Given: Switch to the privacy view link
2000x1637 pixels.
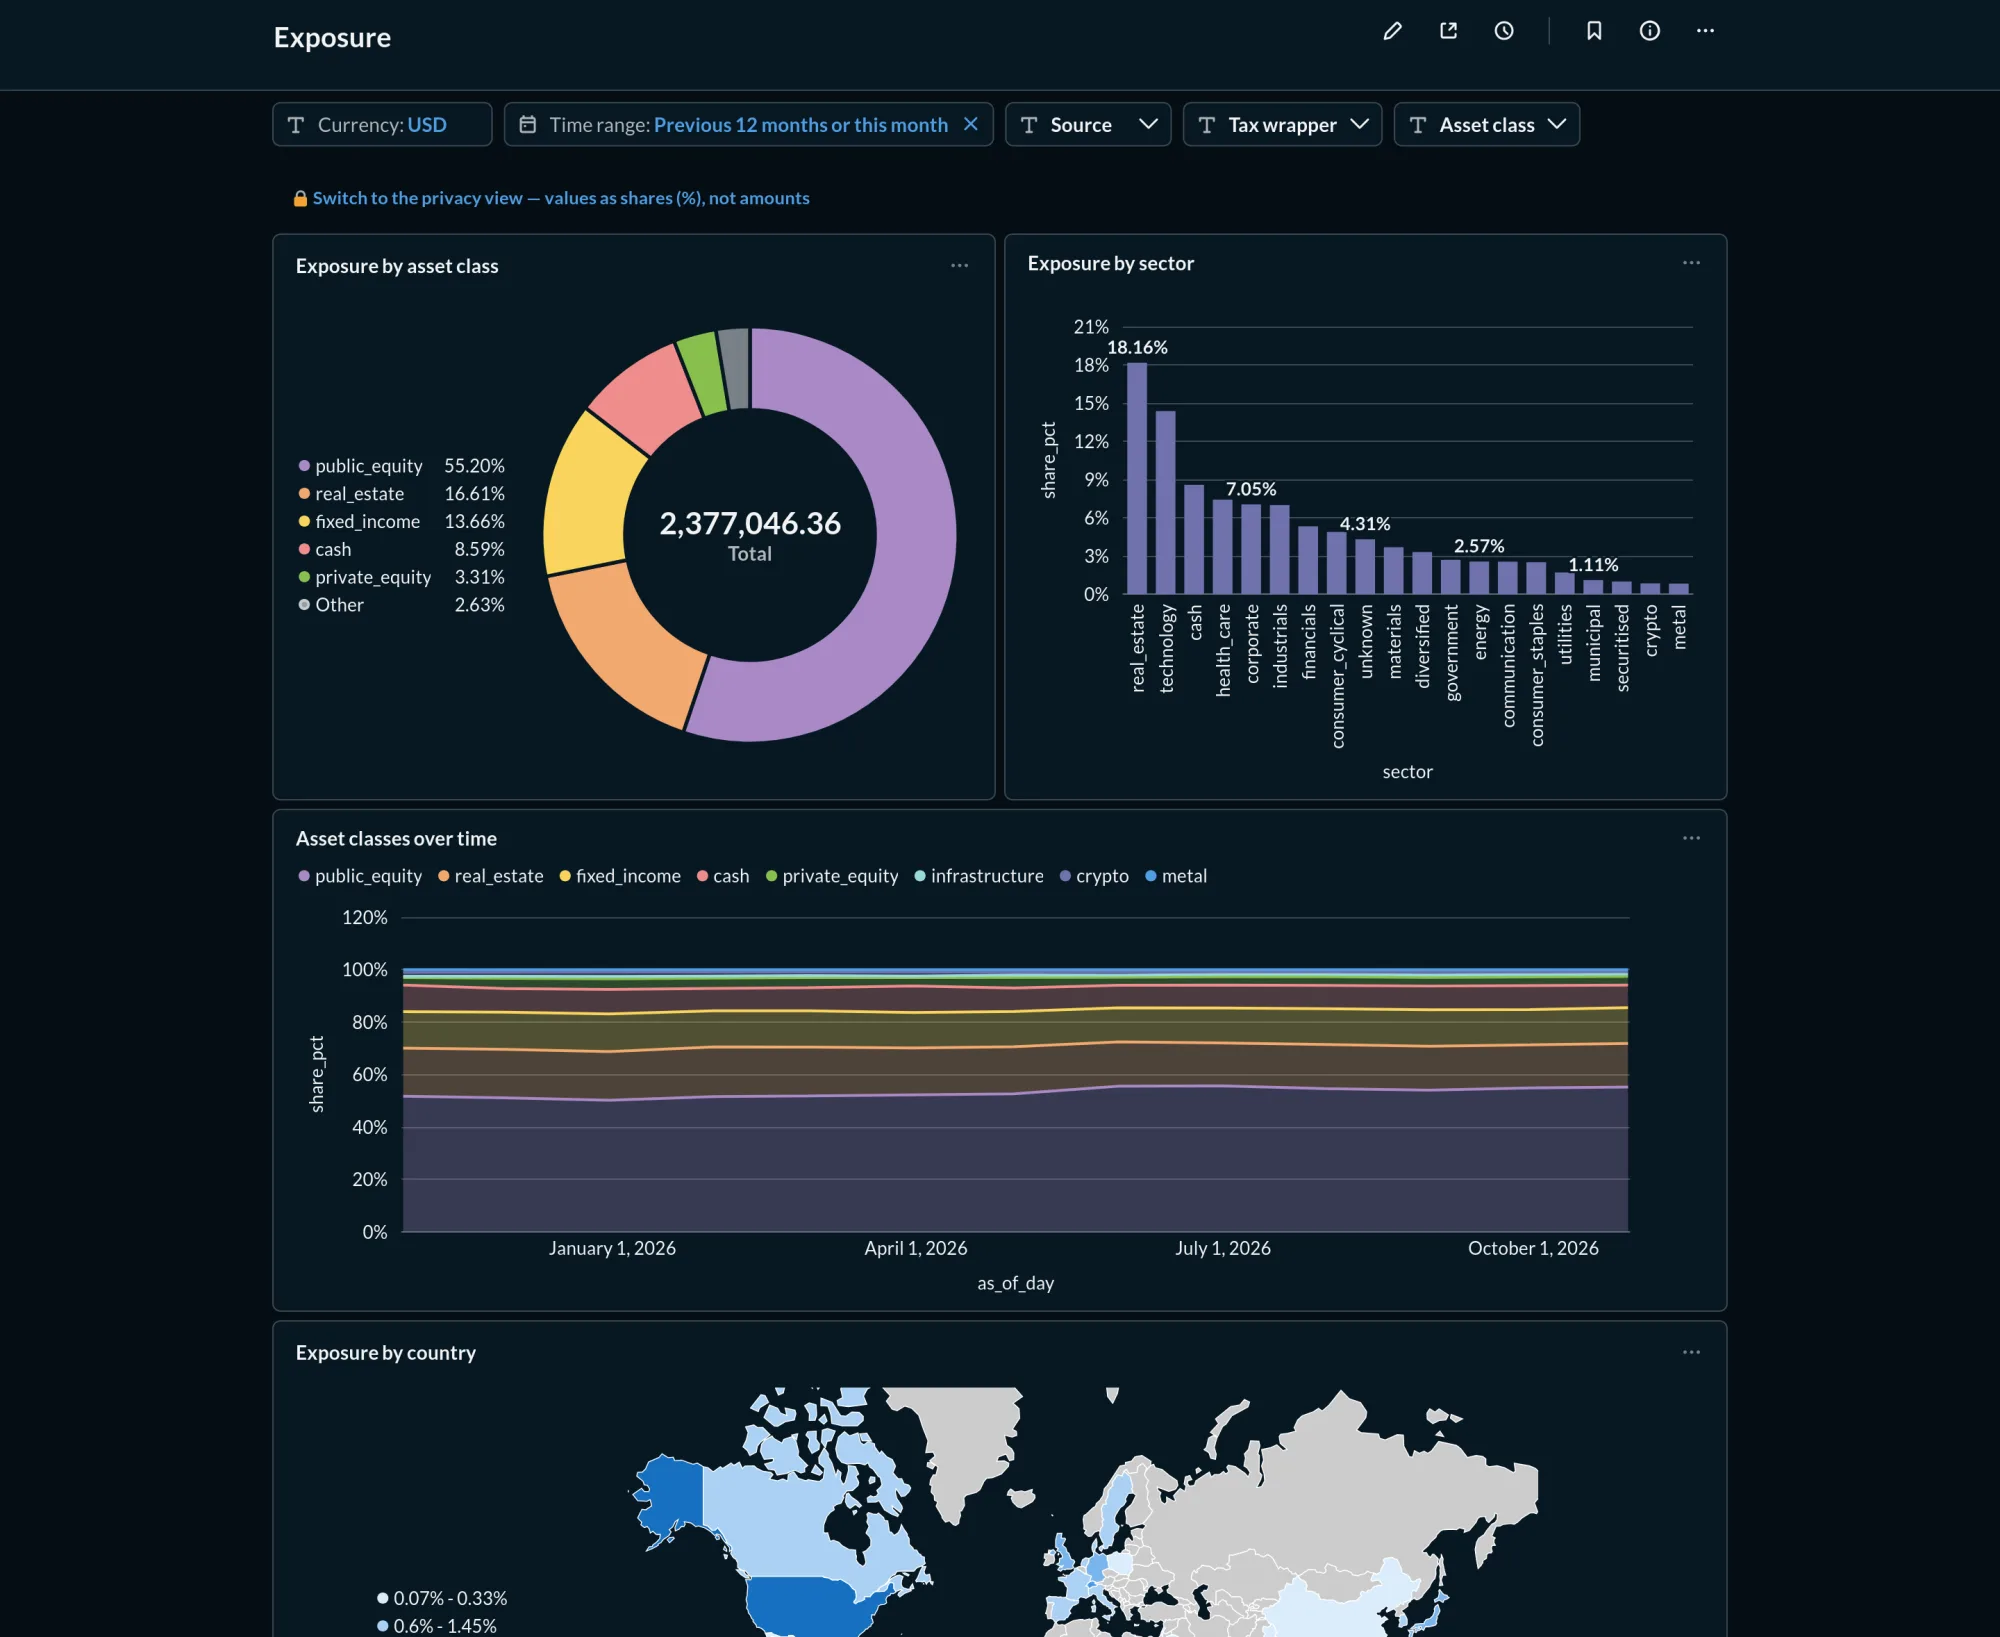Looking at the screenshot, I should 561,198.
